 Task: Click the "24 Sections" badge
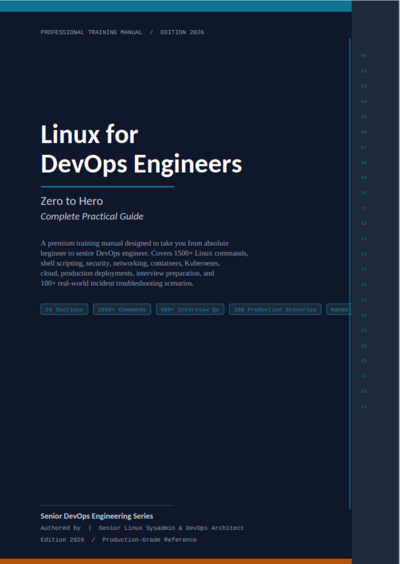(64, 309)
